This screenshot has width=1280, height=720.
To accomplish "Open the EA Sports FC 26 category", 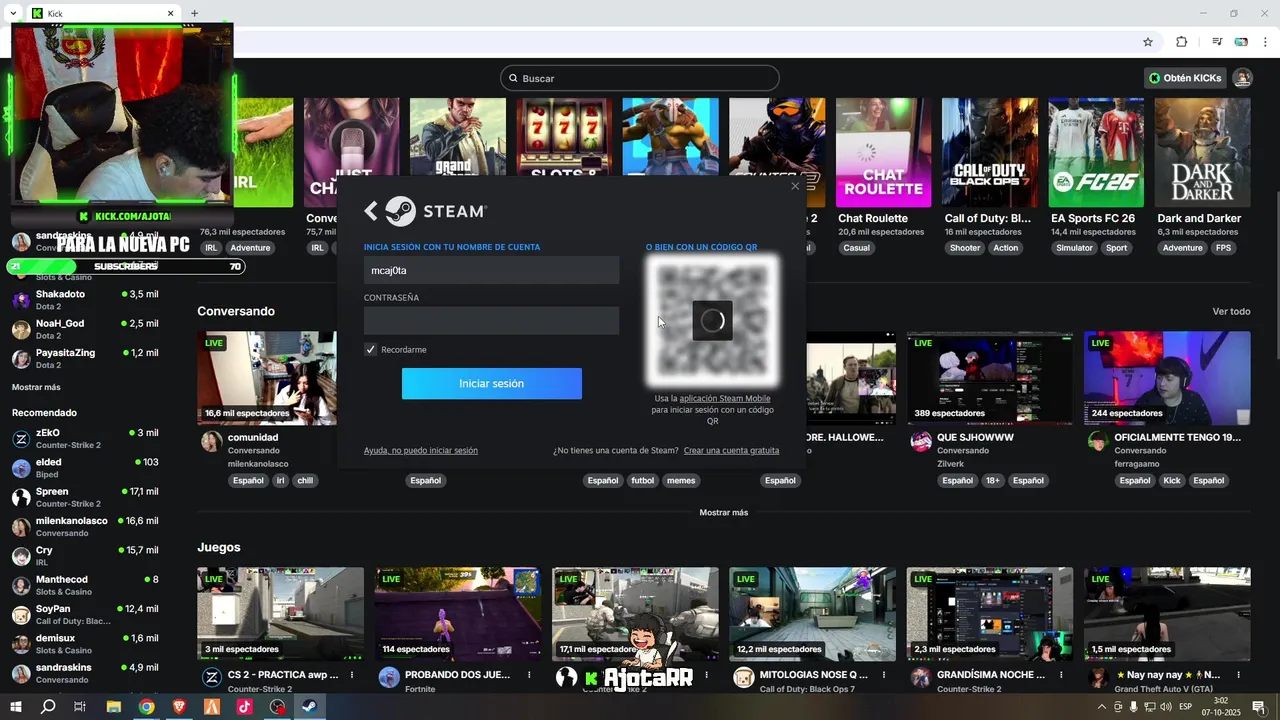I will click(1096, 152).
